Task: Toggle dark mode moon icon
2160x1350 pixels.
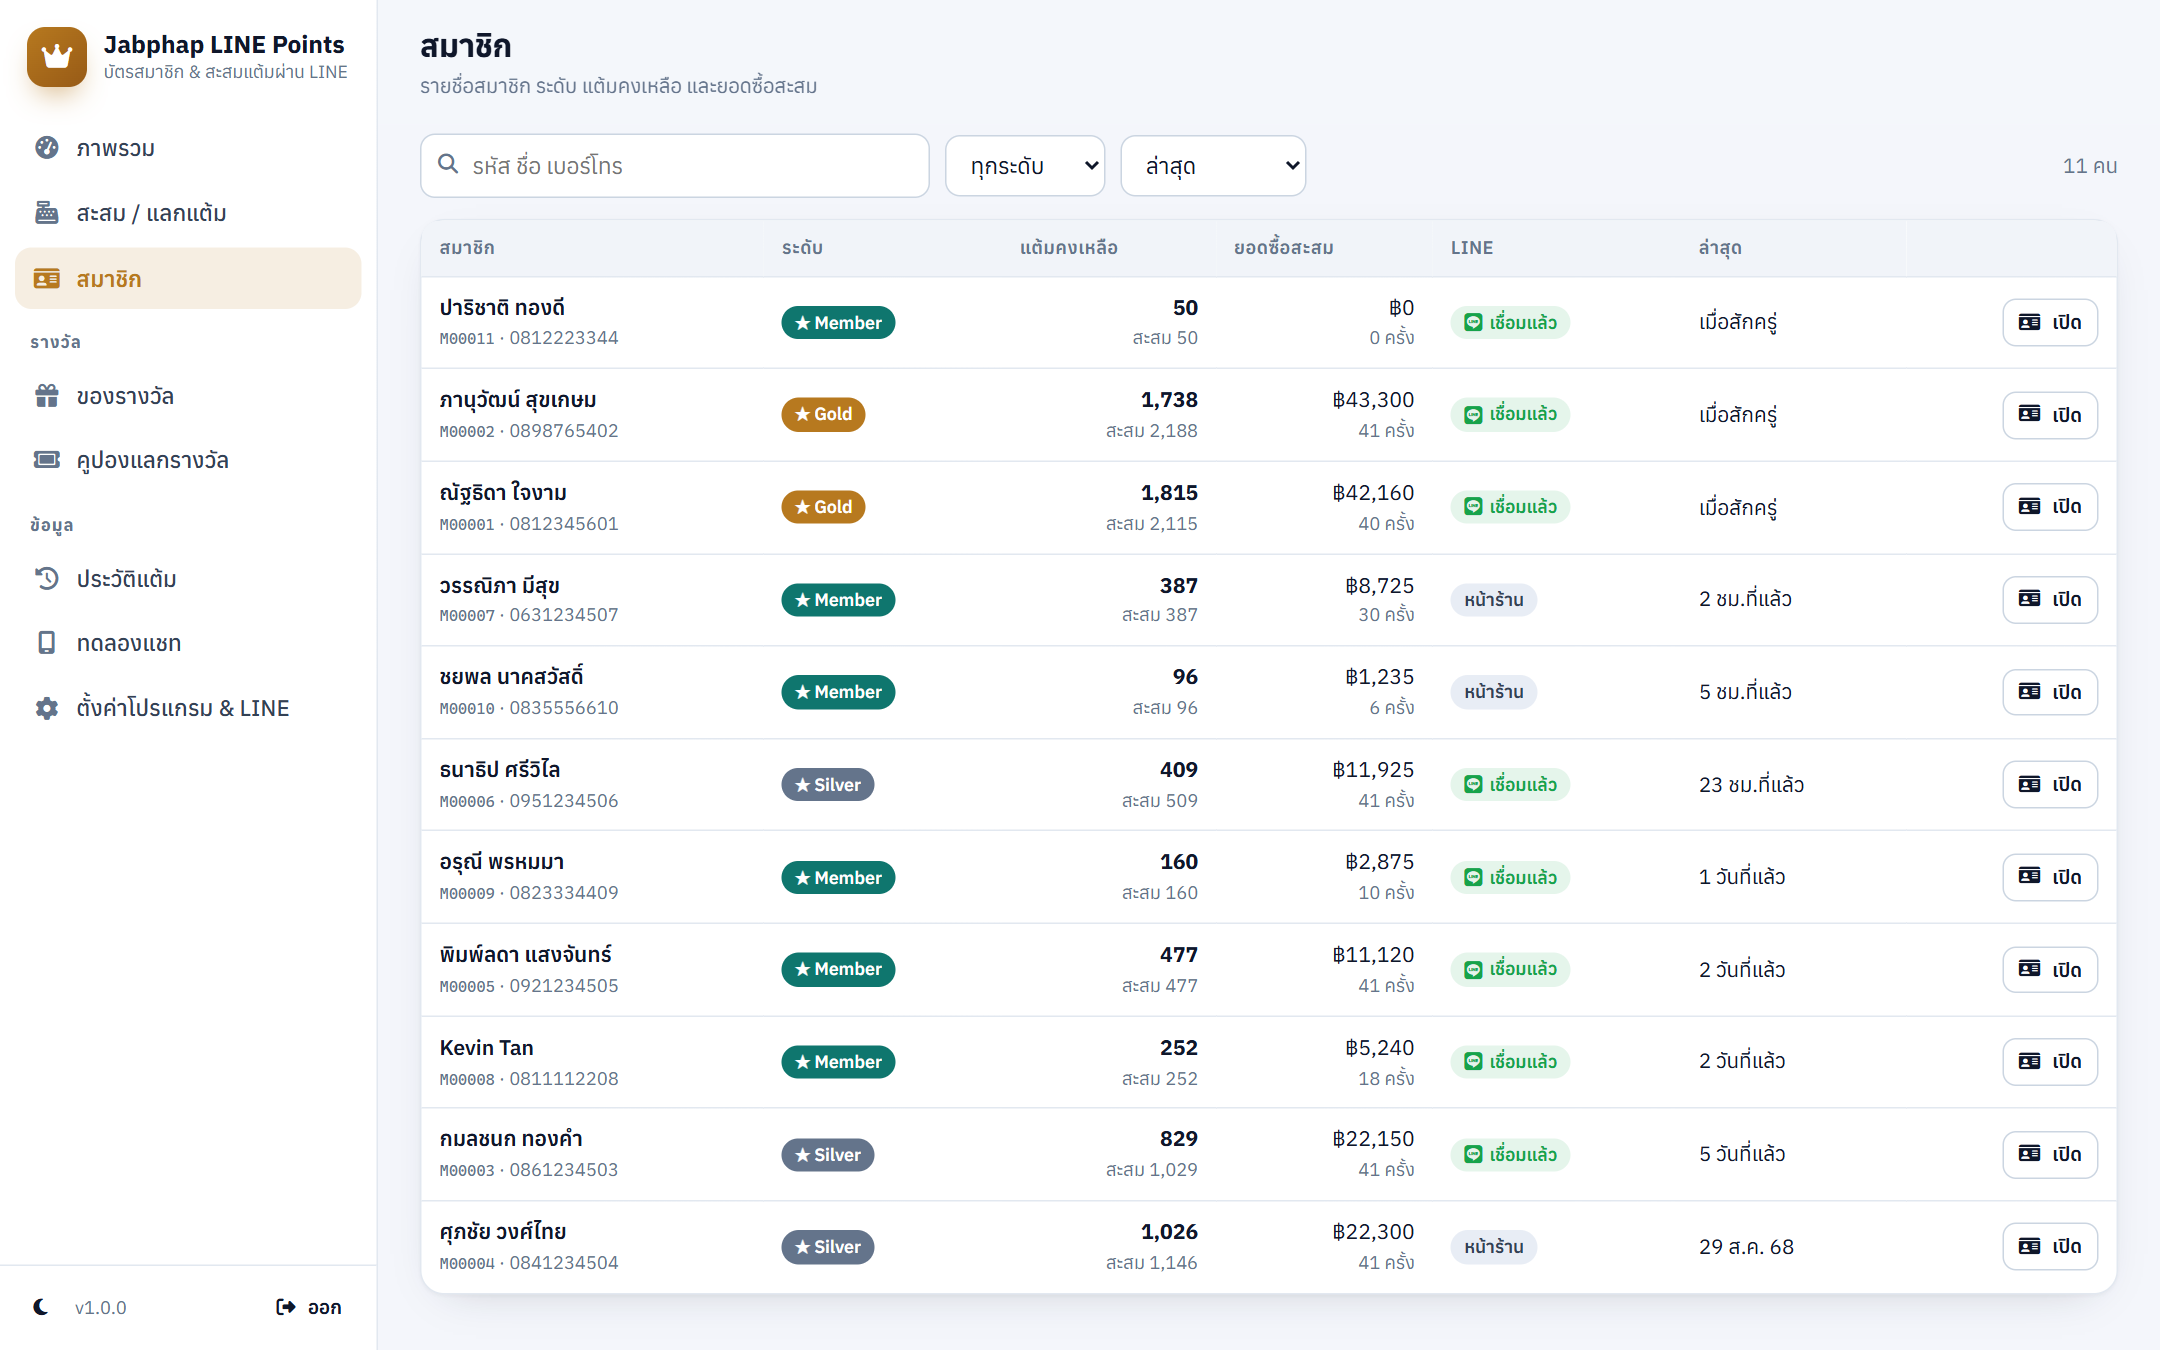Action: 41,1307
